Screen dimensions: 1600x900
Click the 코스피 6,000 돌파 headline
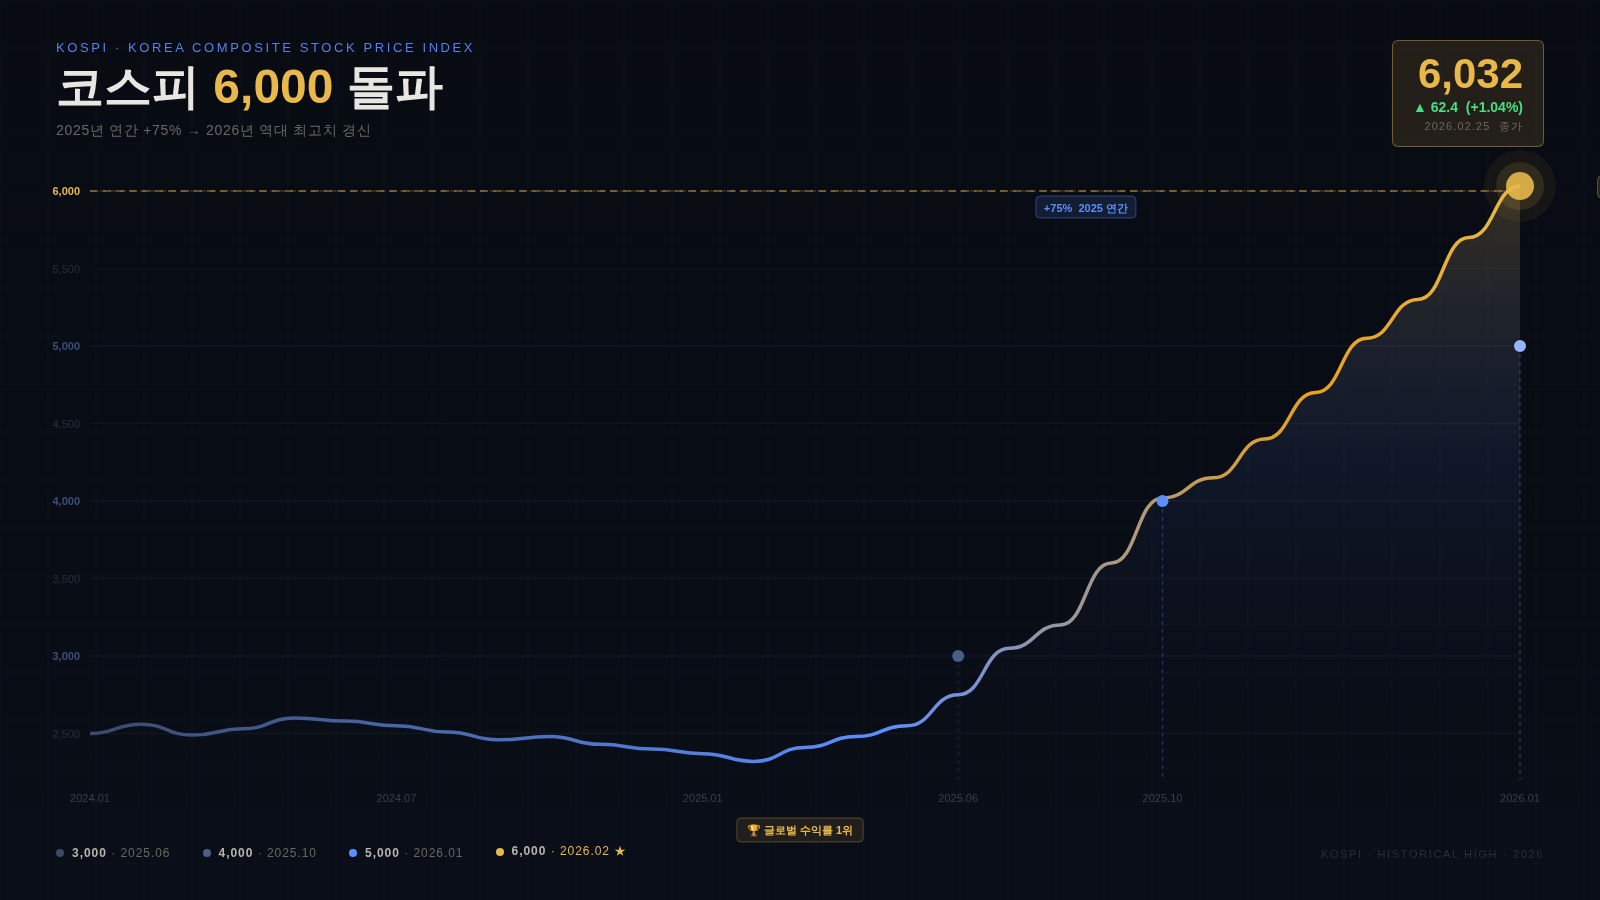pos(250,88)
